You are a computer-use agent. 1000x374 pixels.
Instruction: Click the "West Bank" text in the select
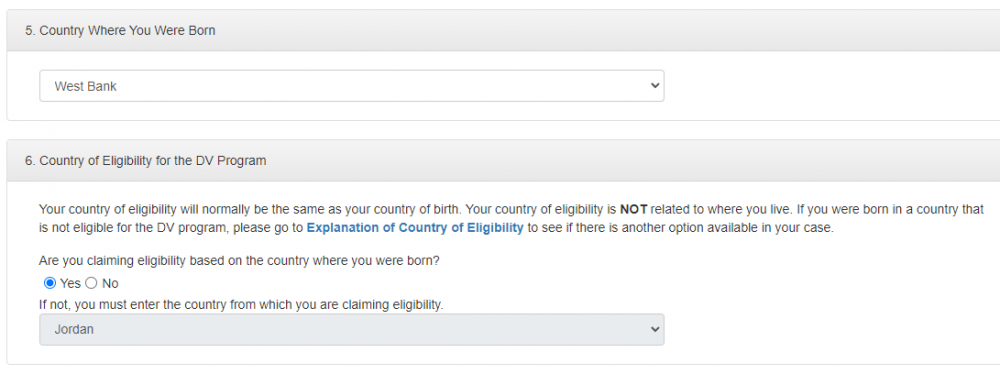(x=85, y=86)
